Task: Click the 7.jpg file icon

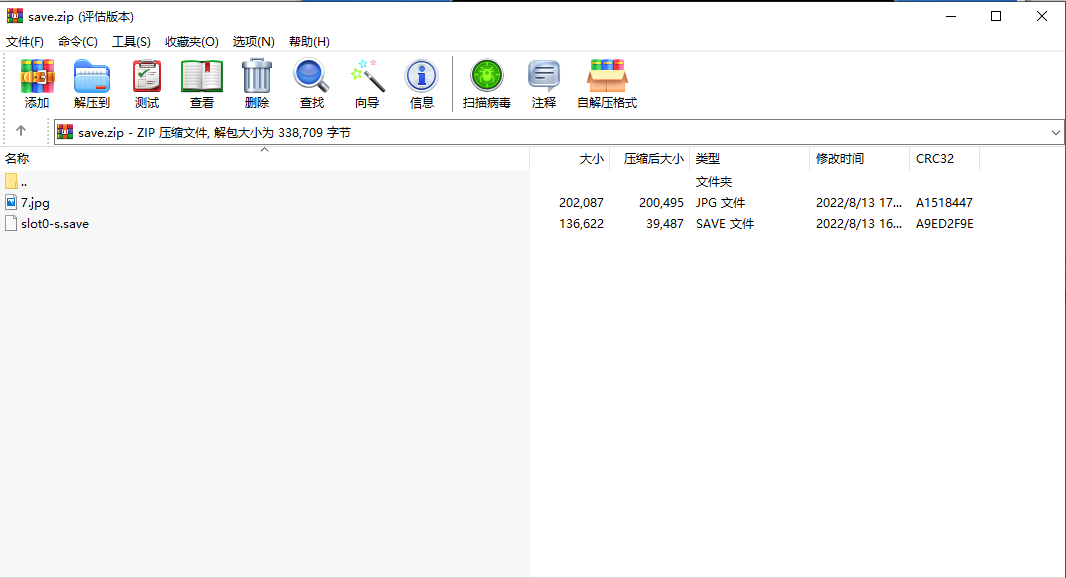Action: [x=11, y=202]
